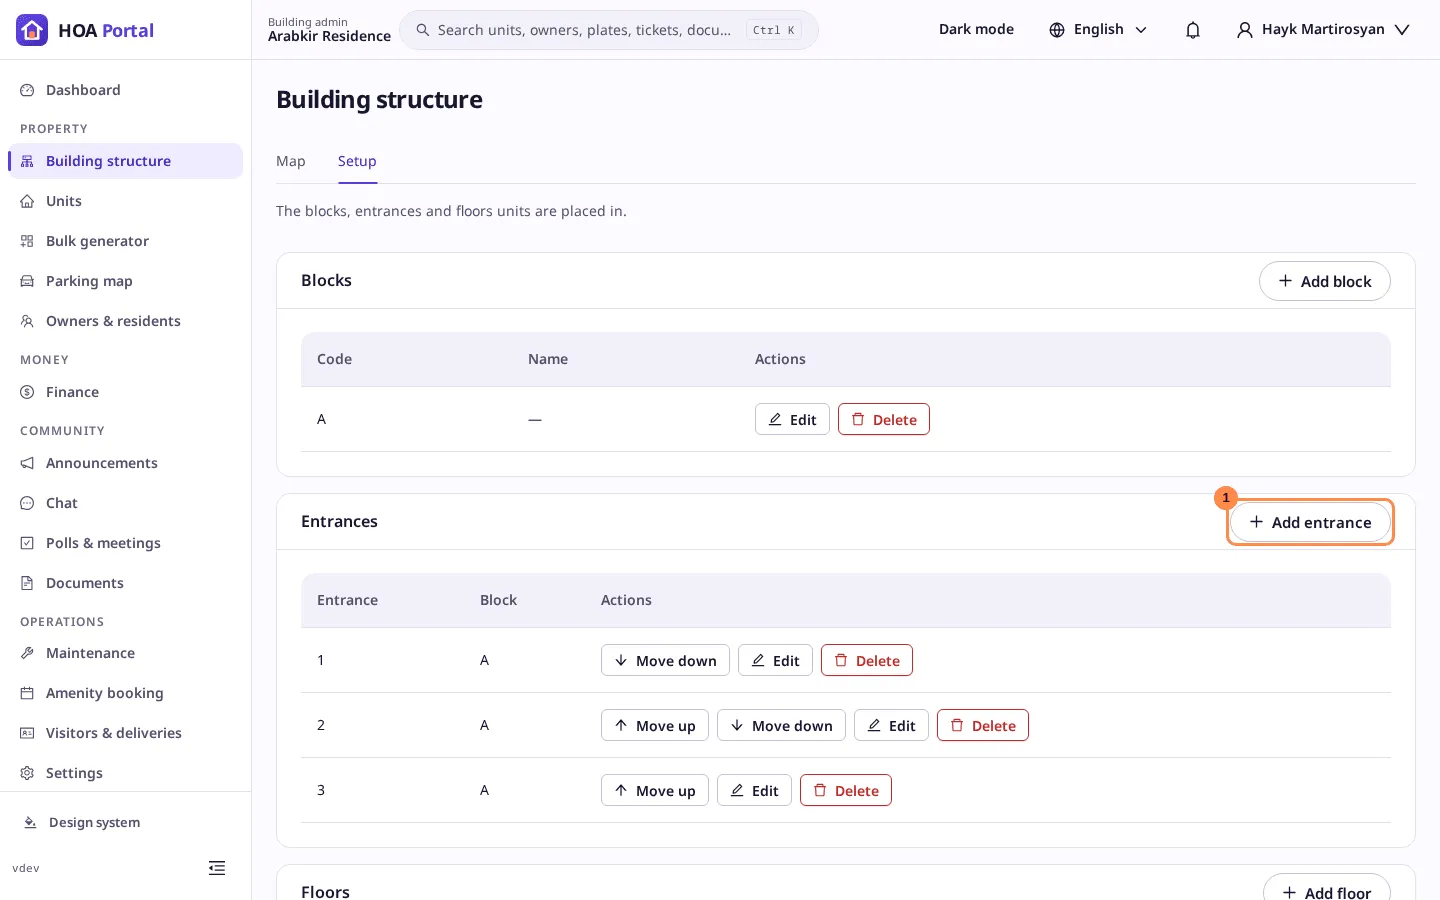Open the English language dropdown
Image resolution: width=1440 pixels, height=900 pixels.
click(1098, 30)
